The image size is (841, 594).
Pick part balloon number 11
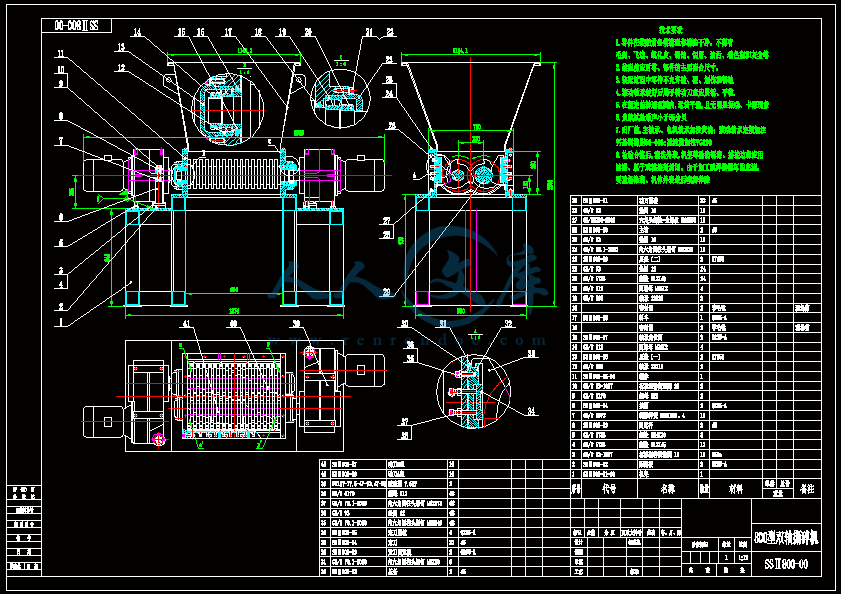(60, 54)
